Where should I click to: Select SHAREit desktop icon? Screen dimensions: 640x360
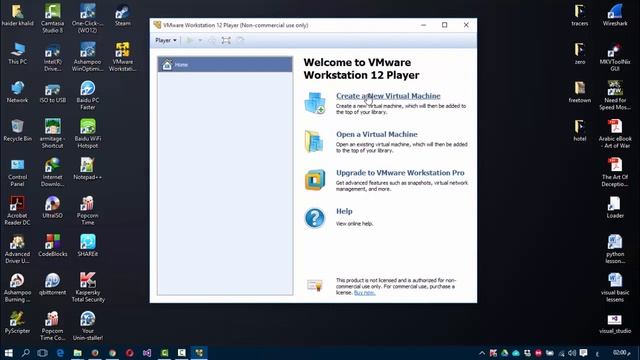tap(88, 245)
